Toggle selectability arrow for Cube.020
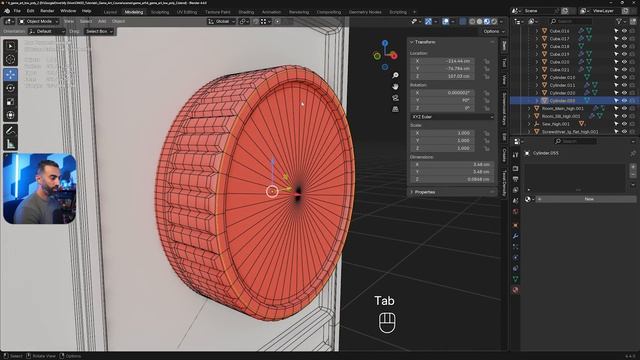640x360 pixels. [x=616, y=62]
